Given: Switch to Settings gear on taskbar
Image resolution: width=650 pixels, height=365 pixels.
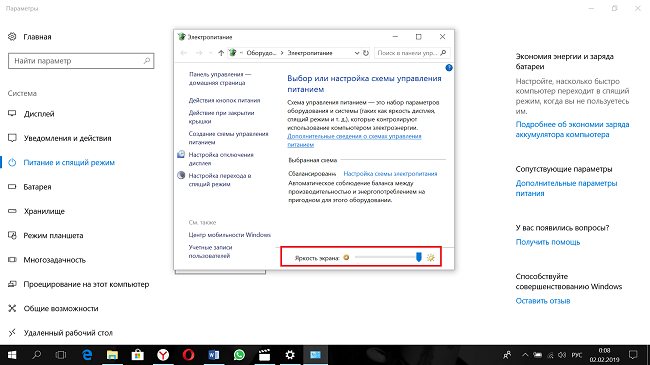Looking at the screenshot, I should pyautogui.click(x=290, y=355).
